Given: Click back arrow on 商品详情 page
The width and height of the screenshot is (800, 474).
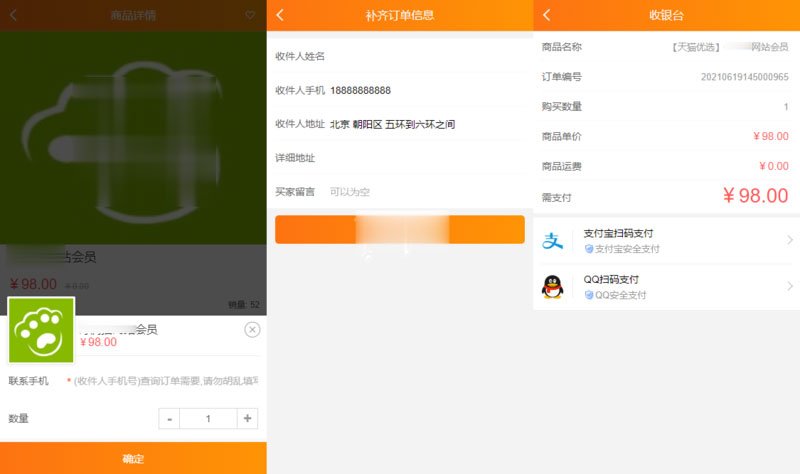Looking at the screenshot, I should click(x=13, y=15).
